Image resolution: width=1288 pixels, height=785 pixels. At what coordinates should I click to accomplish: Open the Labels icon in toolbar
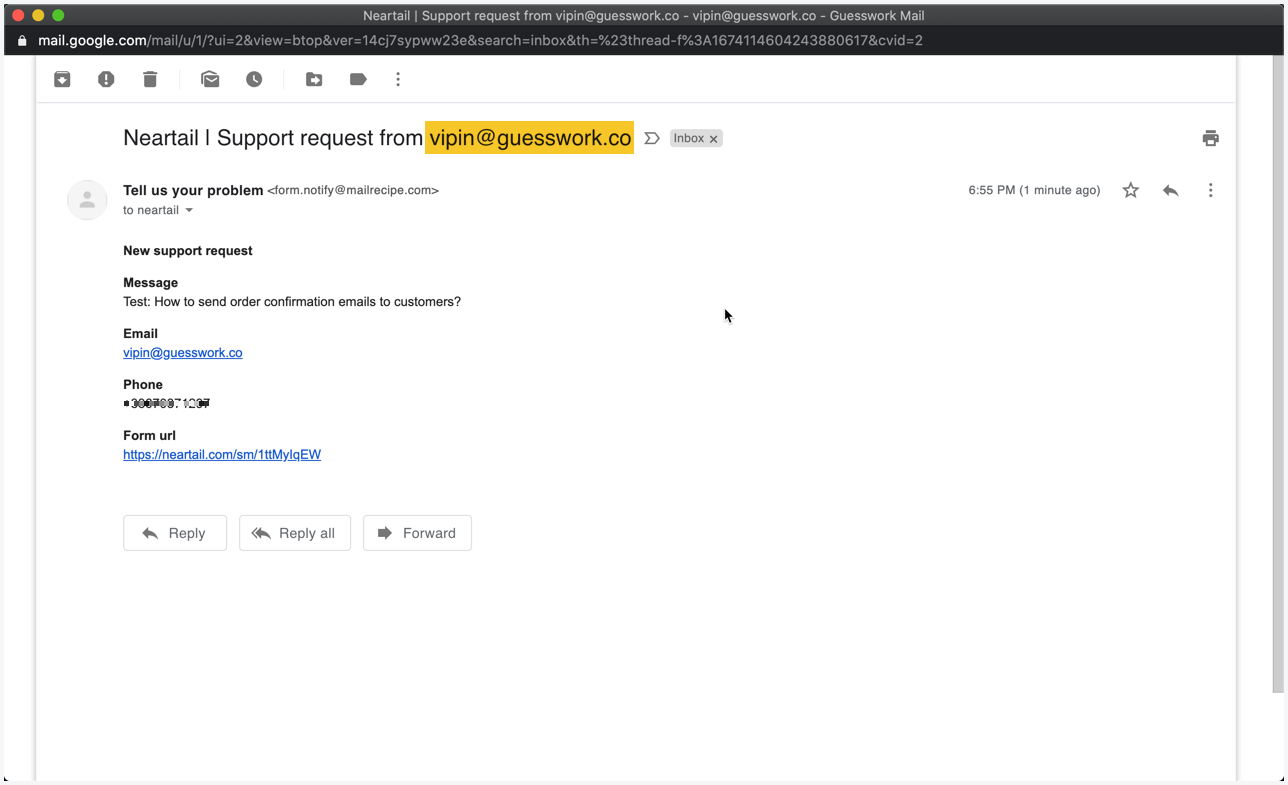tap(358, 79)
